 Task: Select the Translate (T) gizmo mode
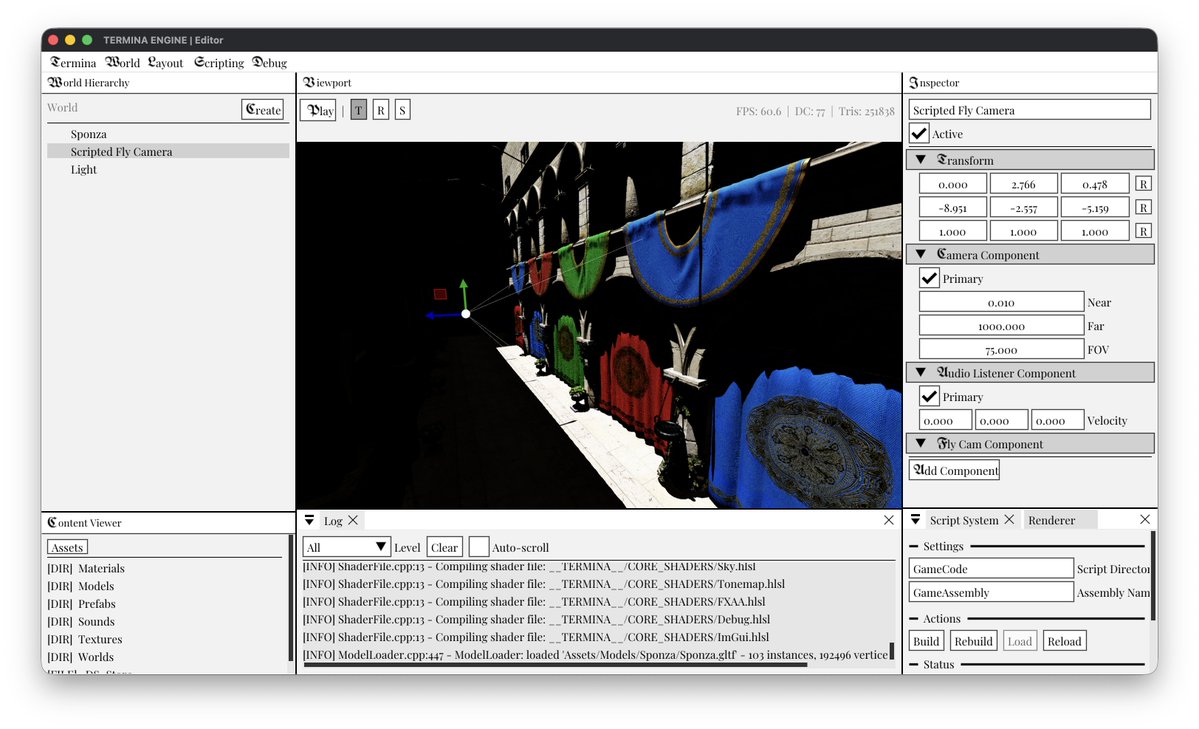[359, 110]
